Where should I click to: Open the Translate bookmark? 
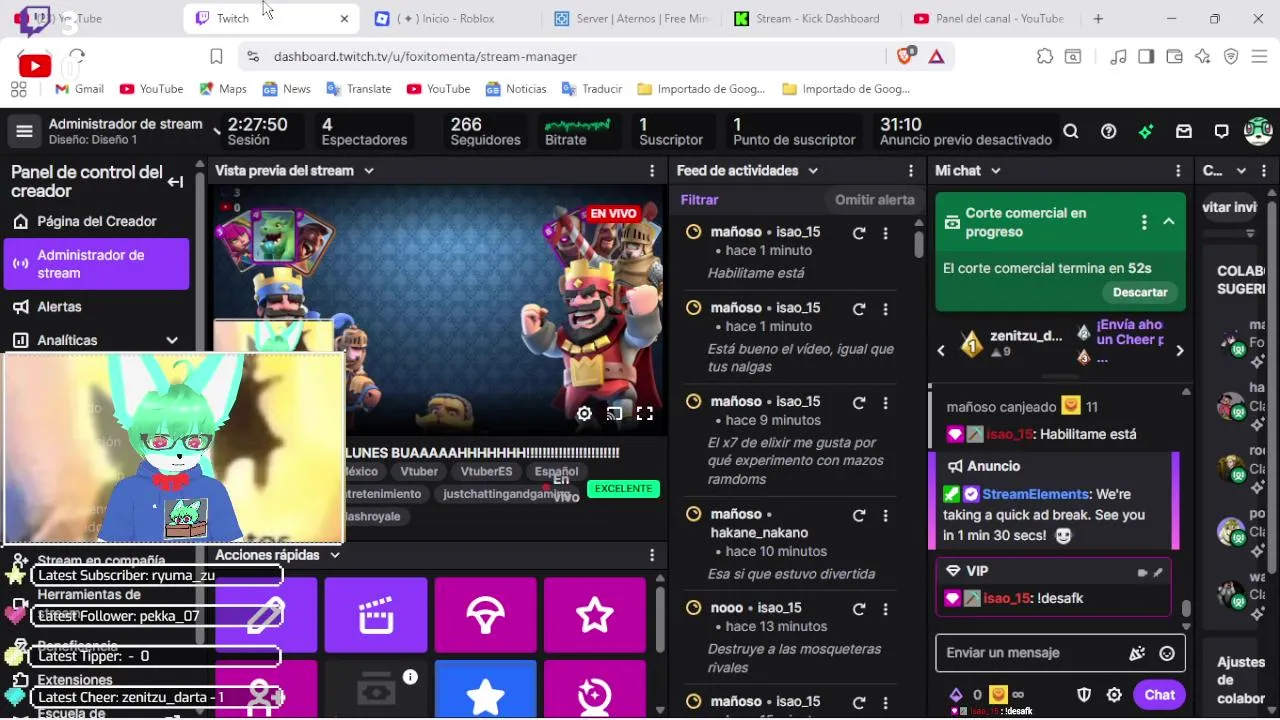pyautogui.click(x=358, y=89)
